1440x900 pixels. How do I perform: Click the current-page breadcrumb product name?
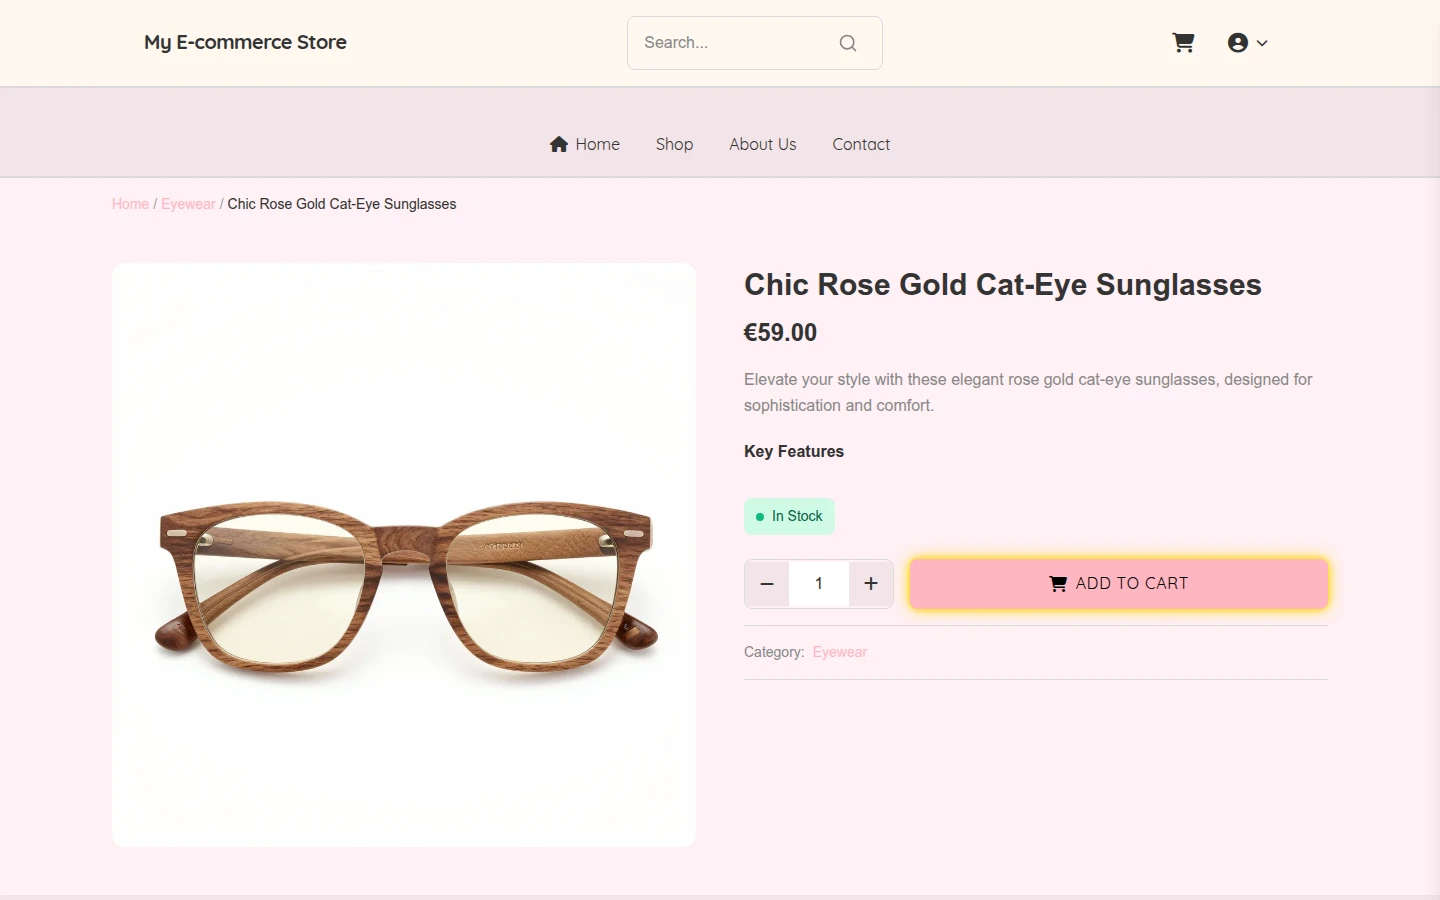pos(342,204)
